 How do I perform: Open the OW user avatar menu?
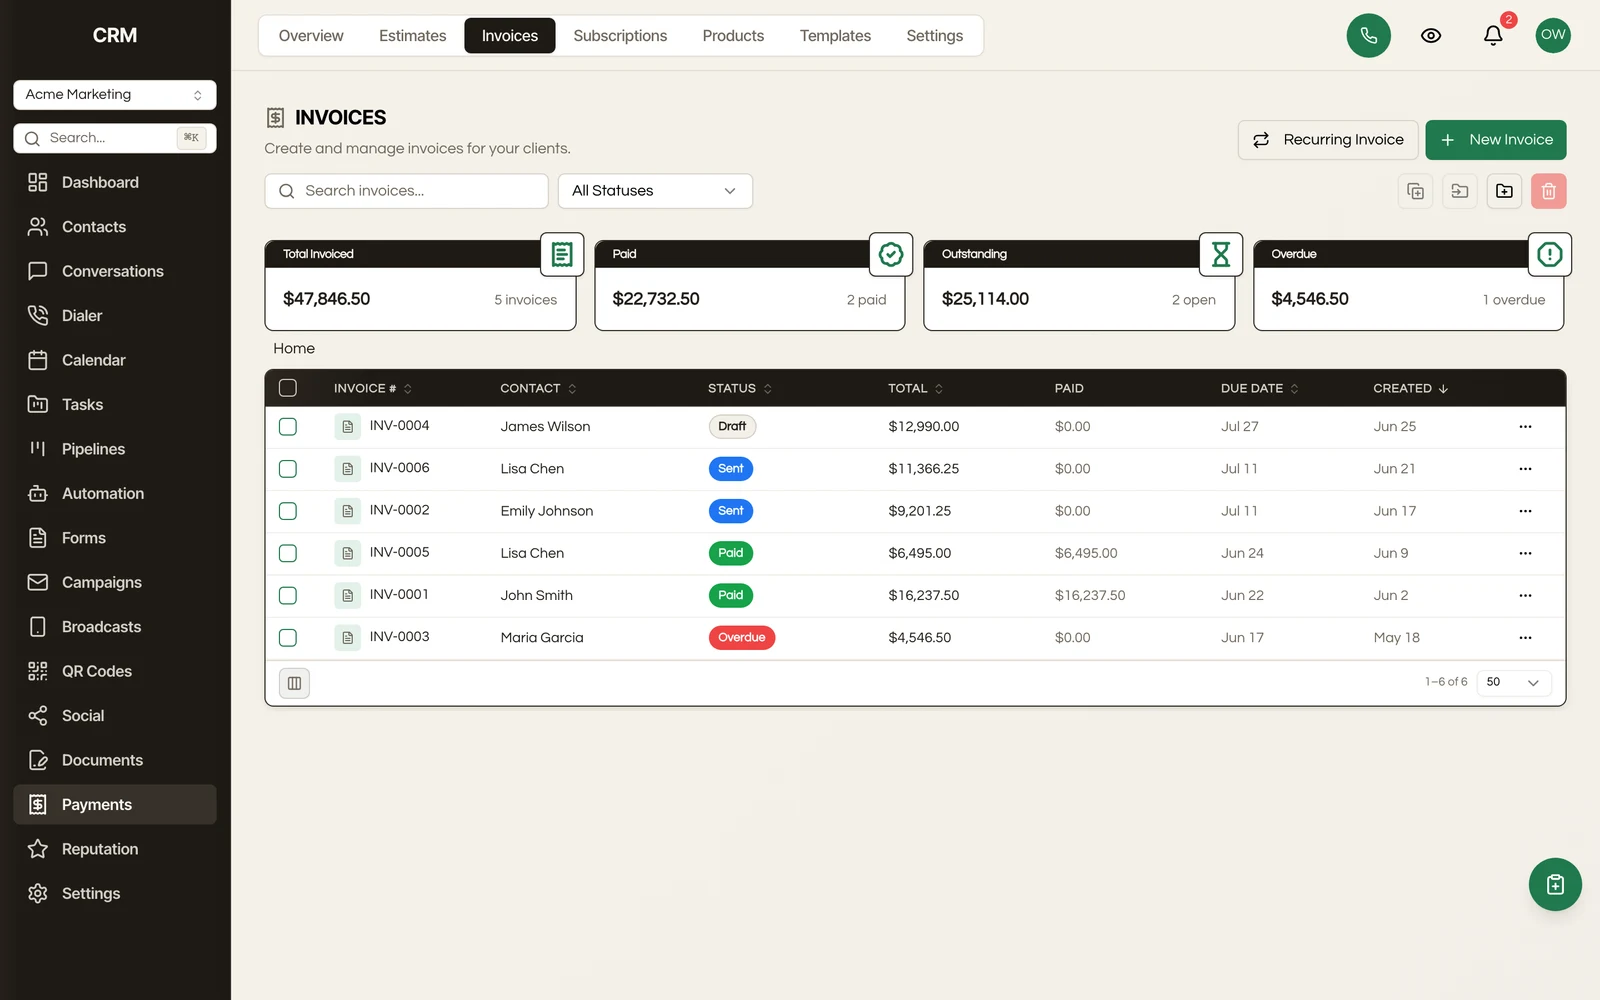pos(1553,35)
